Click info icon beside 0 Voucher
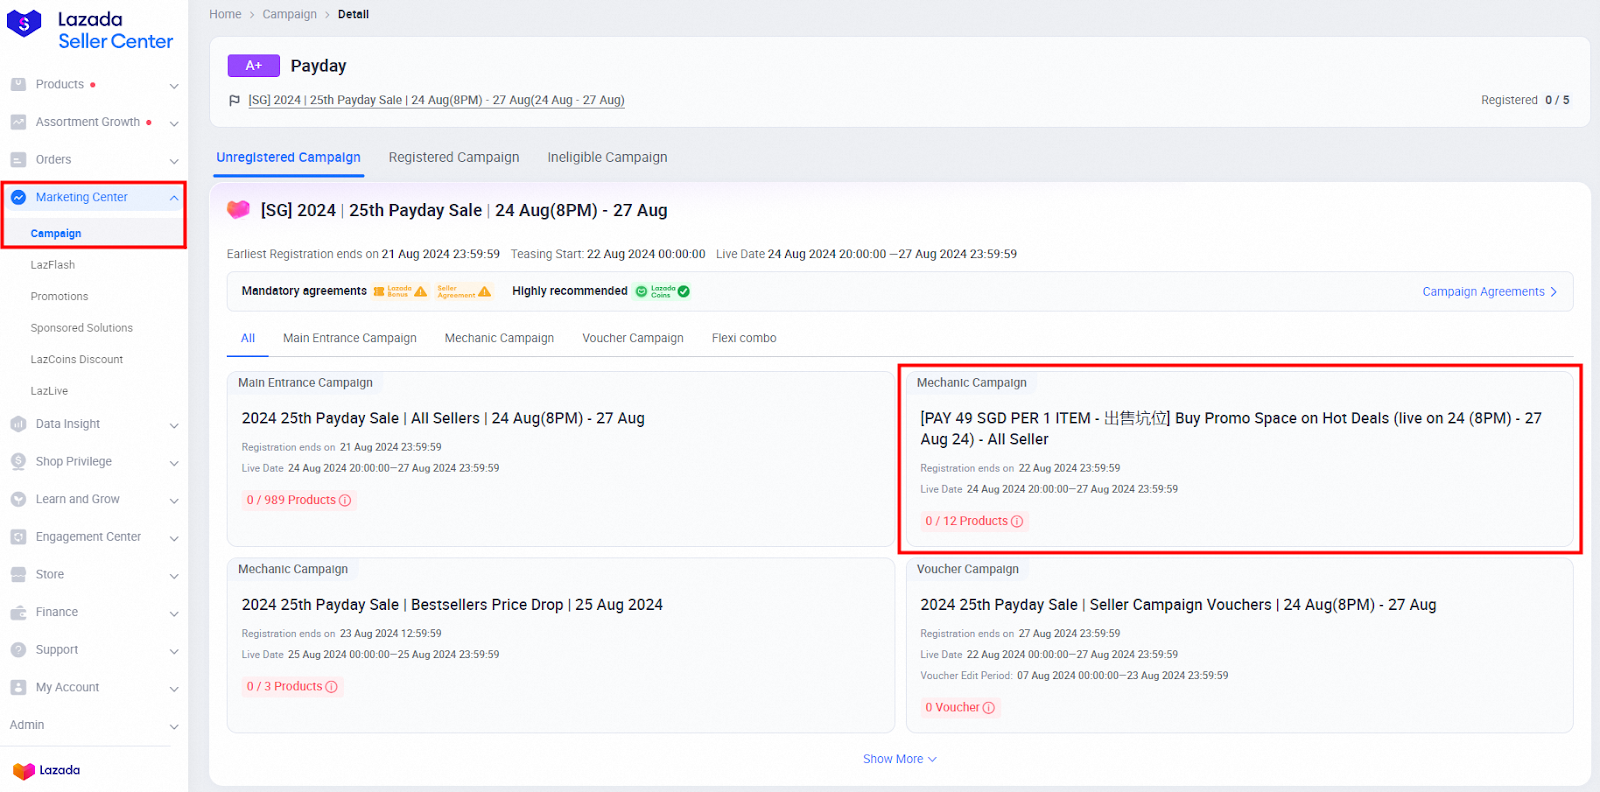 coord(989,708)
